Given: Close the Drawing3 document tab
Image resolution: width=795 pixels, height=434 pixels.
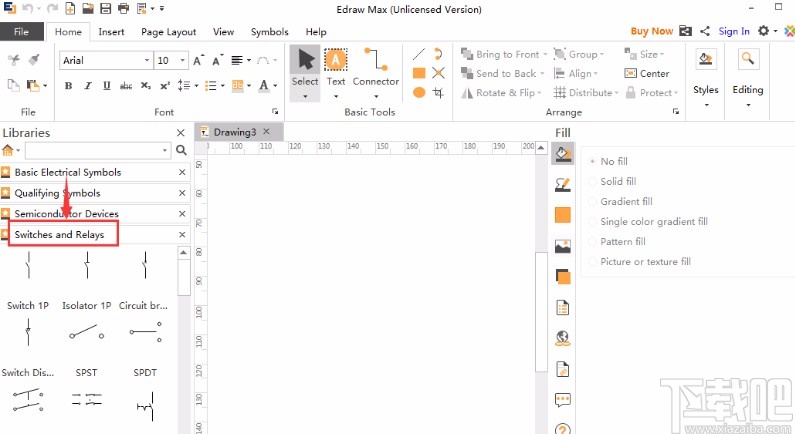Looking at the screenshot, I should 267,132.
